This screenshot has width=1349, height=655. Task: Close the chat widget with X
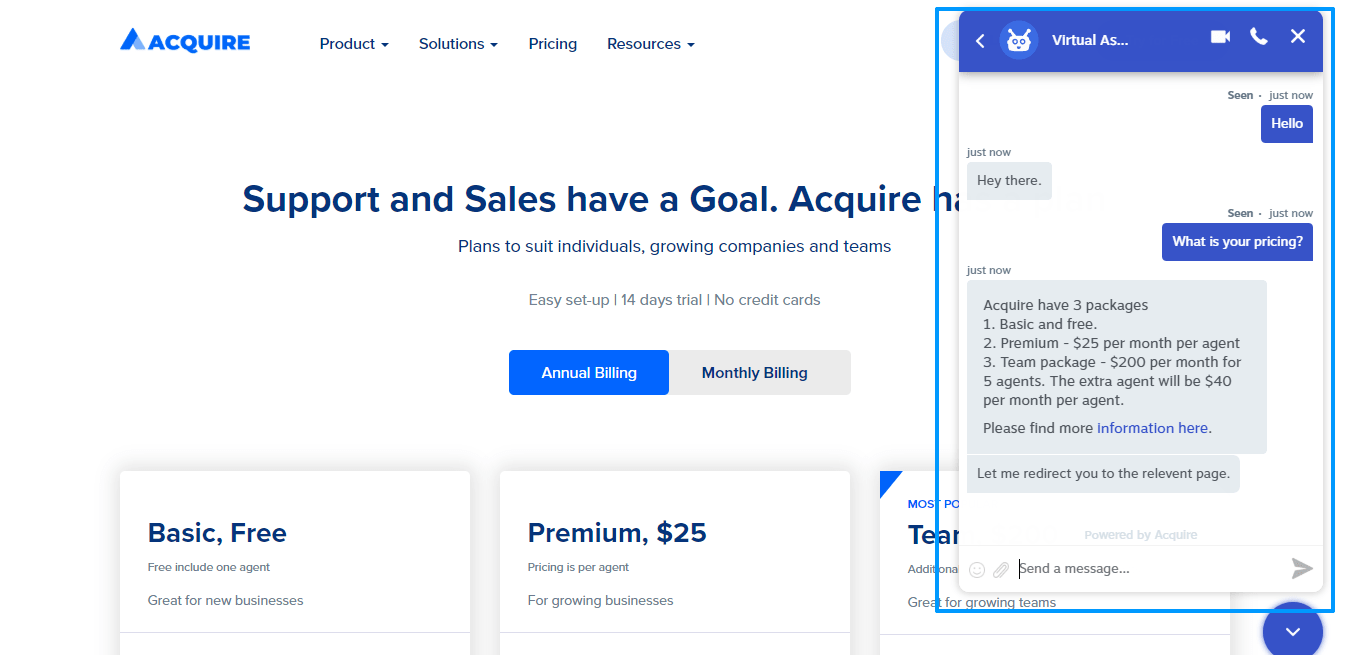(x=1298, y=37)
